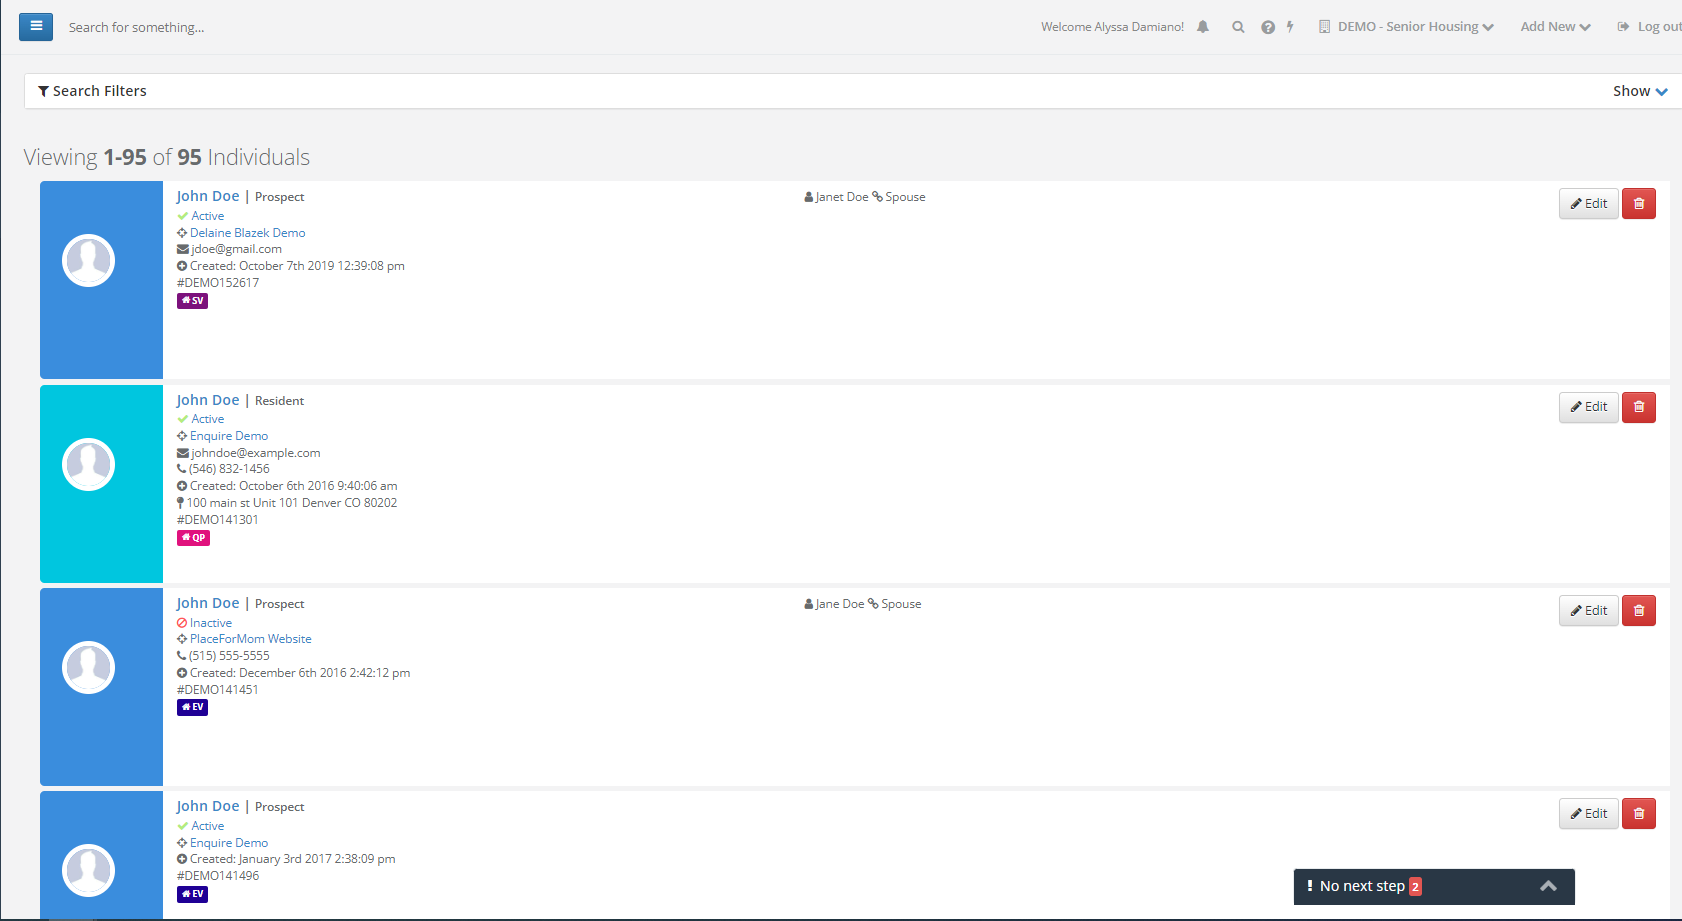1682x921 pixels.
Task: Open John Doe prospect created October 2019
Action: pyautogui.click(x=208, y=196)
